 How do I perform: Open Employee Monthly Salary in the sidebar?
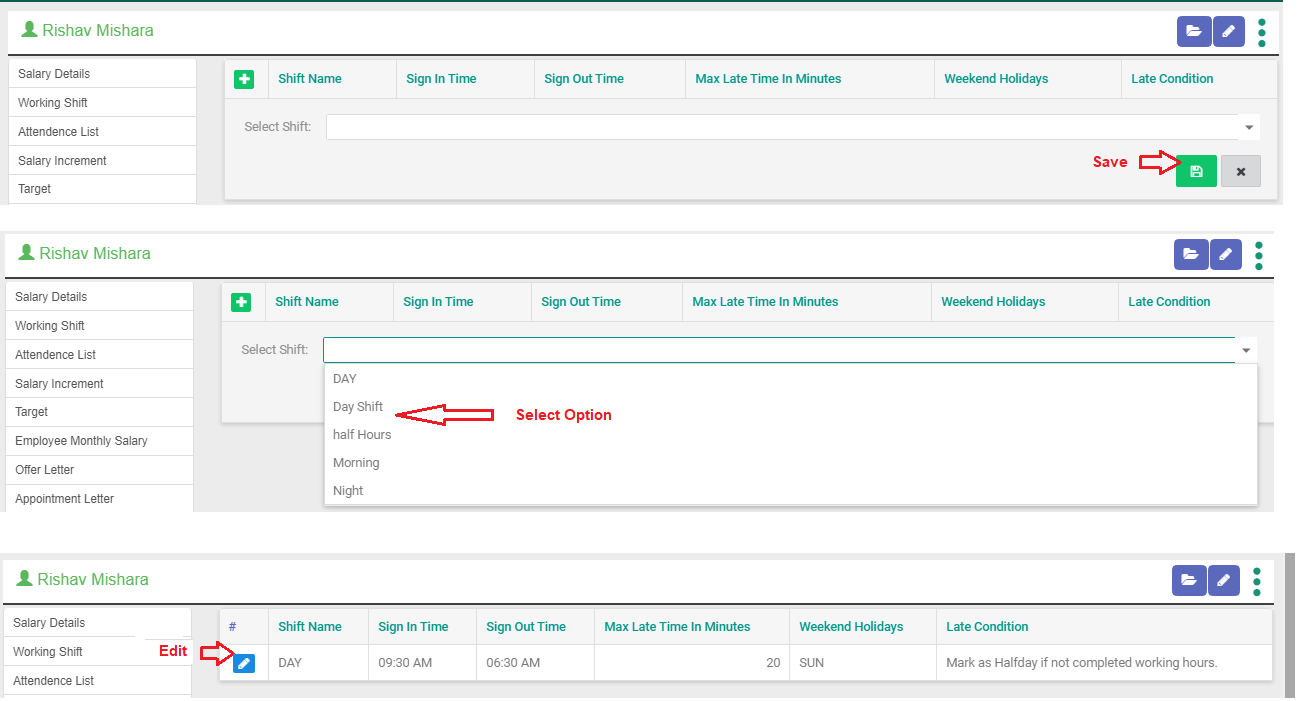(x=81, y=441)
